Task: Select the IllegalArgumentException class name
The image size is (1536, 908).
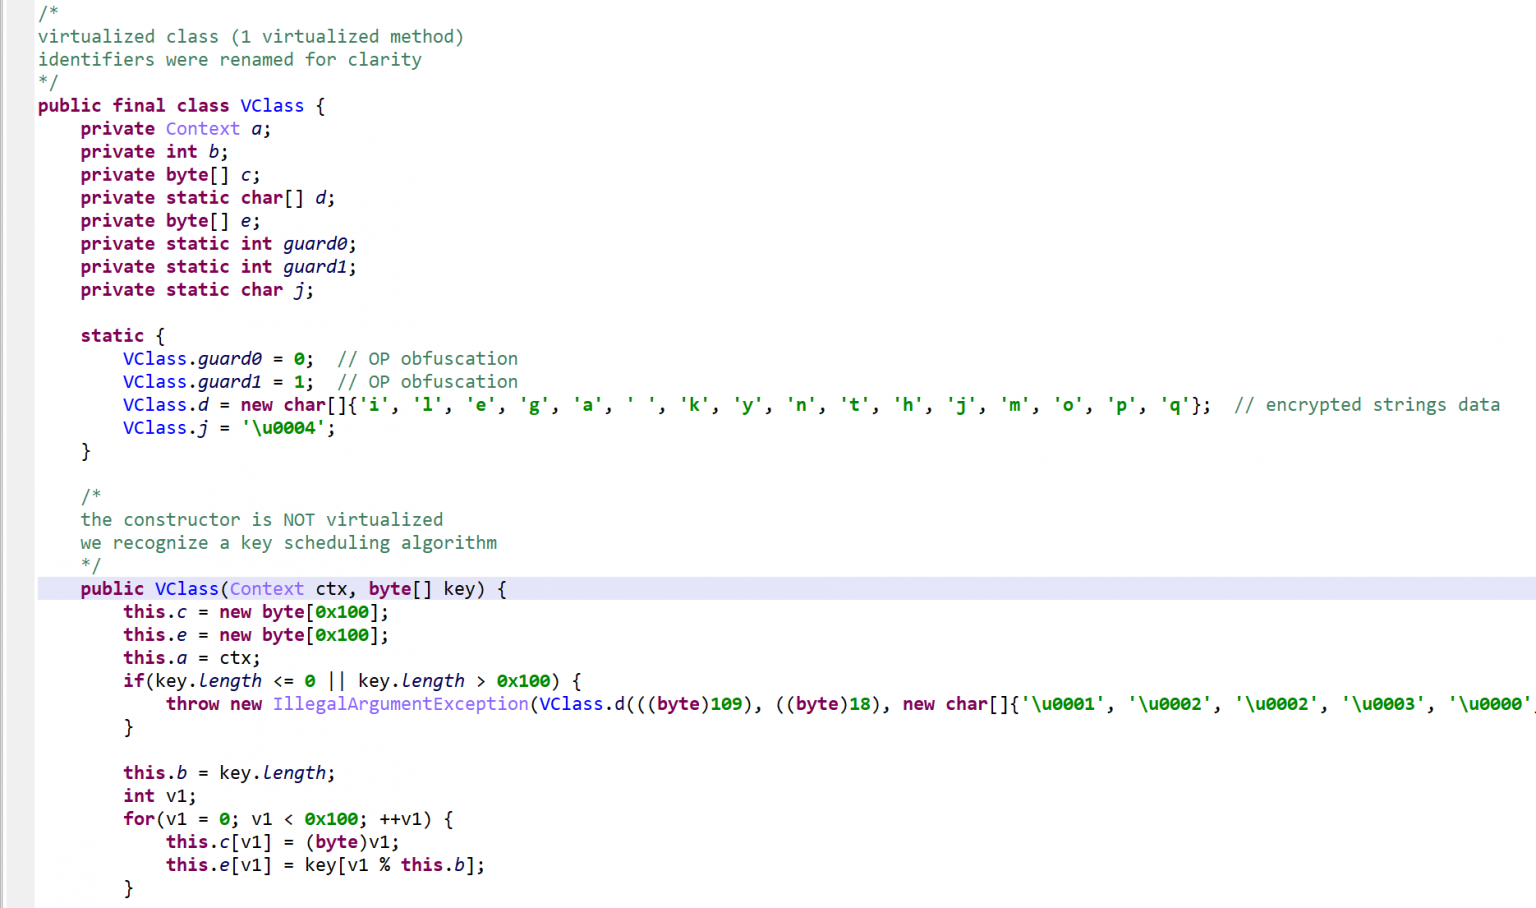Action: 400,704
